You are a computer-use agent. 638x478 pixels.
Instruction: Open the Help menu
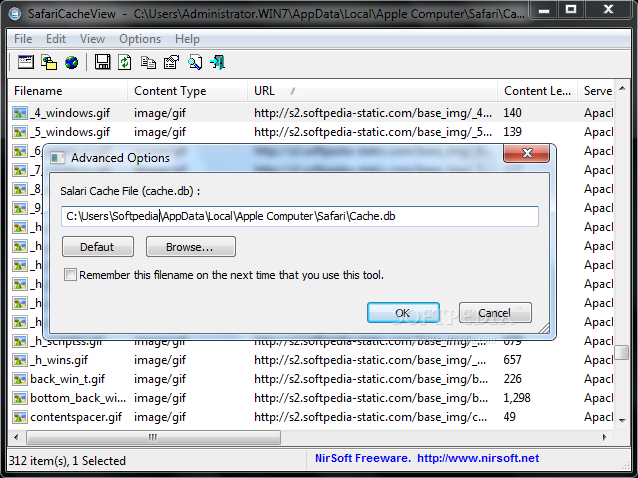(187, 39)
